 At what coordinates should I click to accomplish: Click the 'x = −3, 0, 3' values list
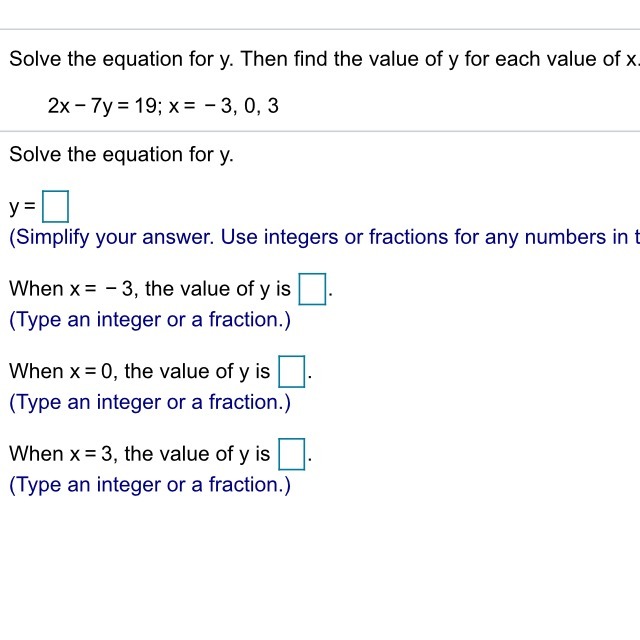click(224, 106)
